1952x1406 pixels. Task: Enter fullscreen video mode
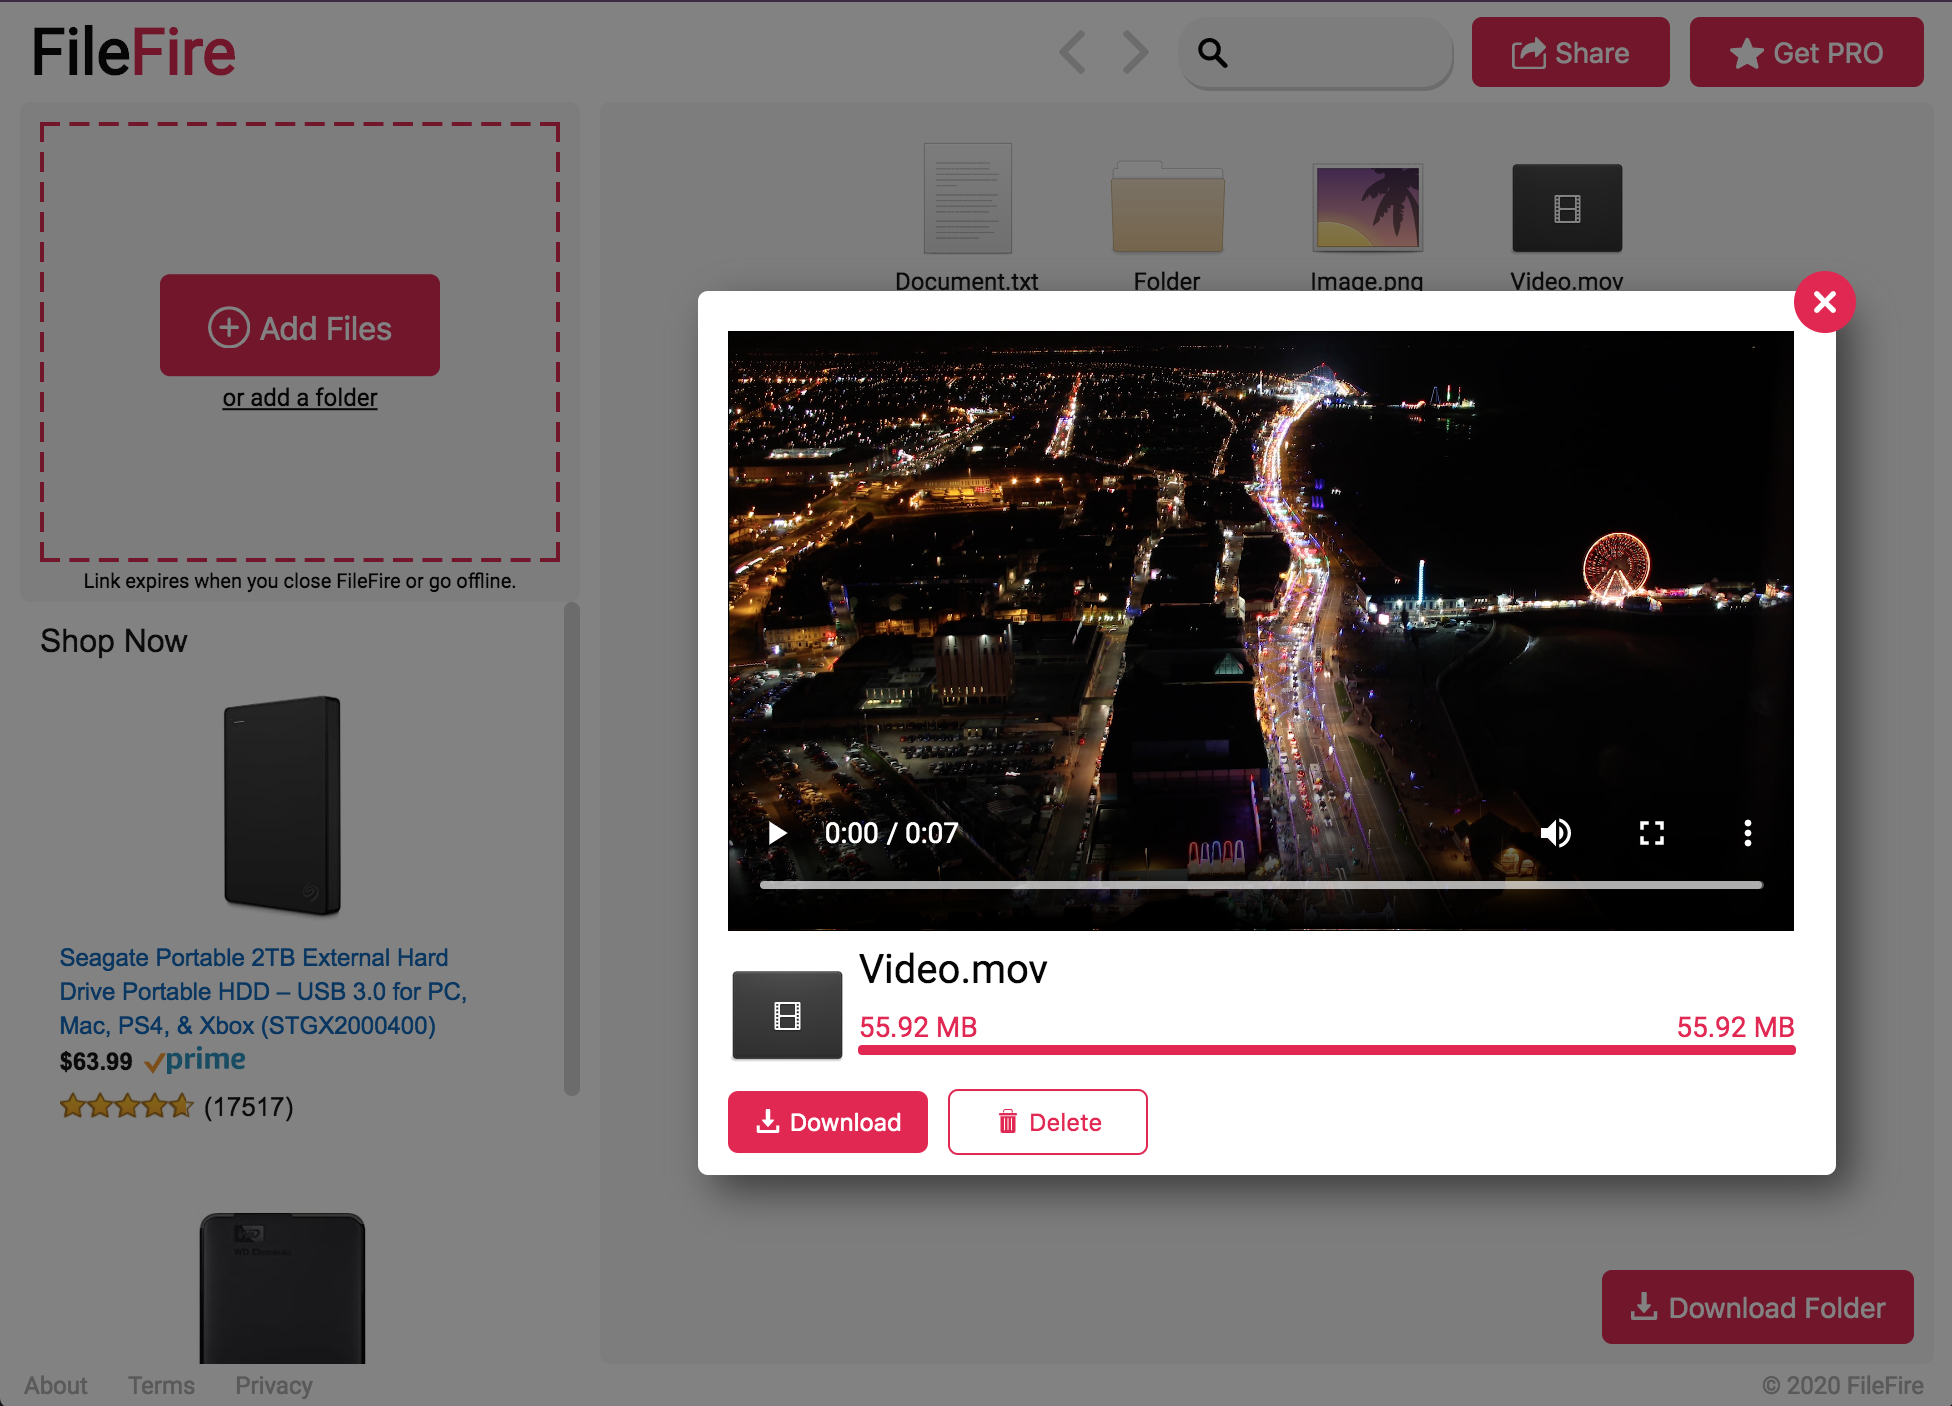click(x=1652, y=833)
